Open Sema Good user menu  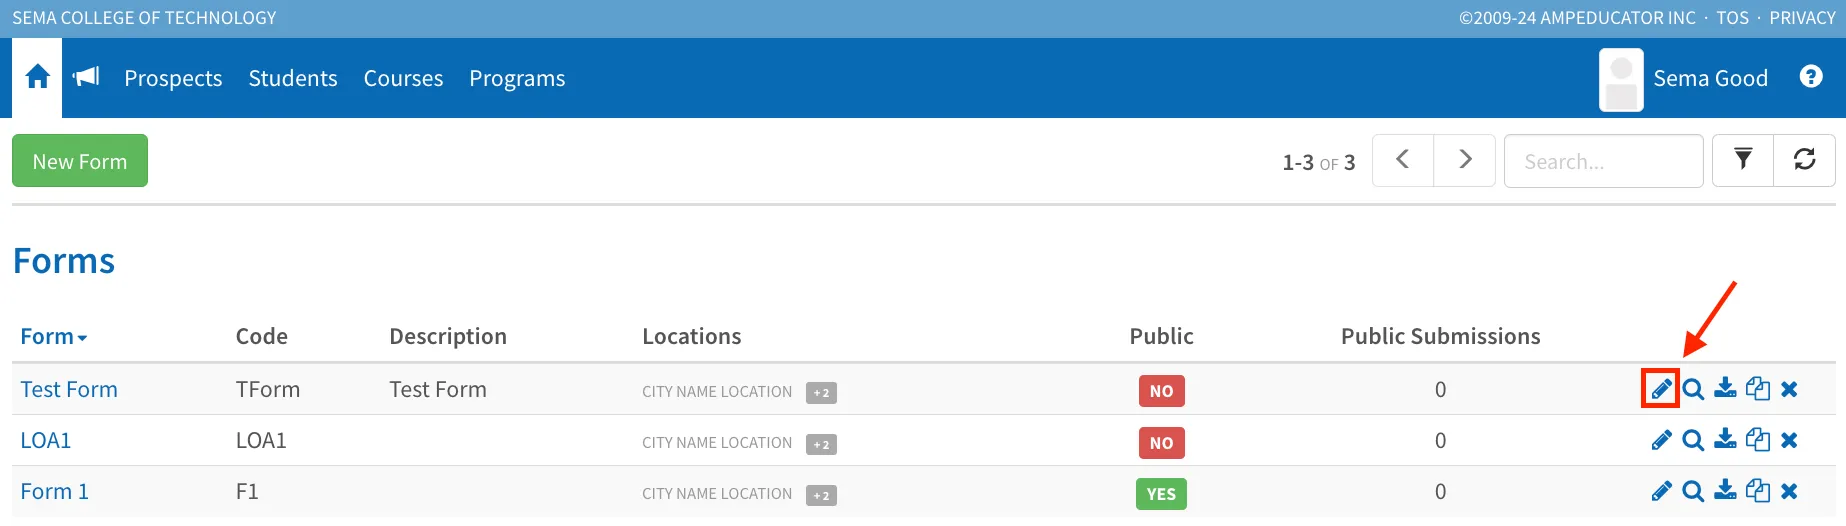coord(1710,78)
